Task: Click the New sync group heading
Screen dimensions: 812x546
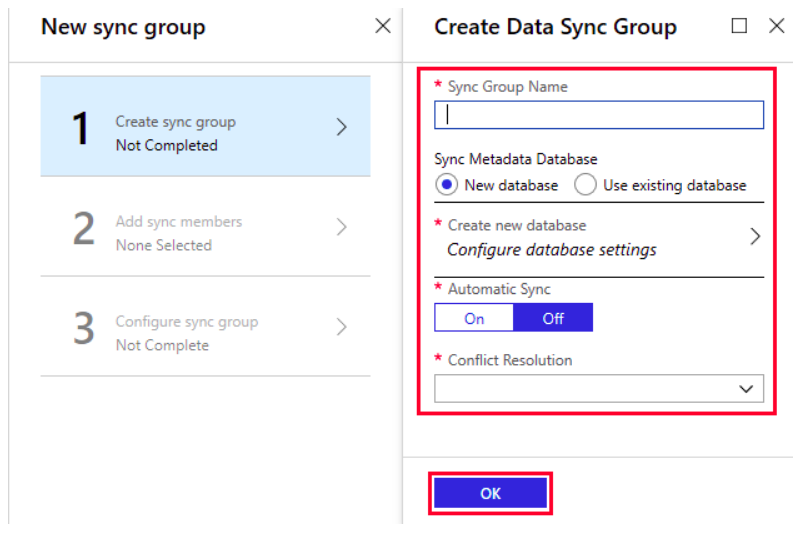Action: [123, 27]
